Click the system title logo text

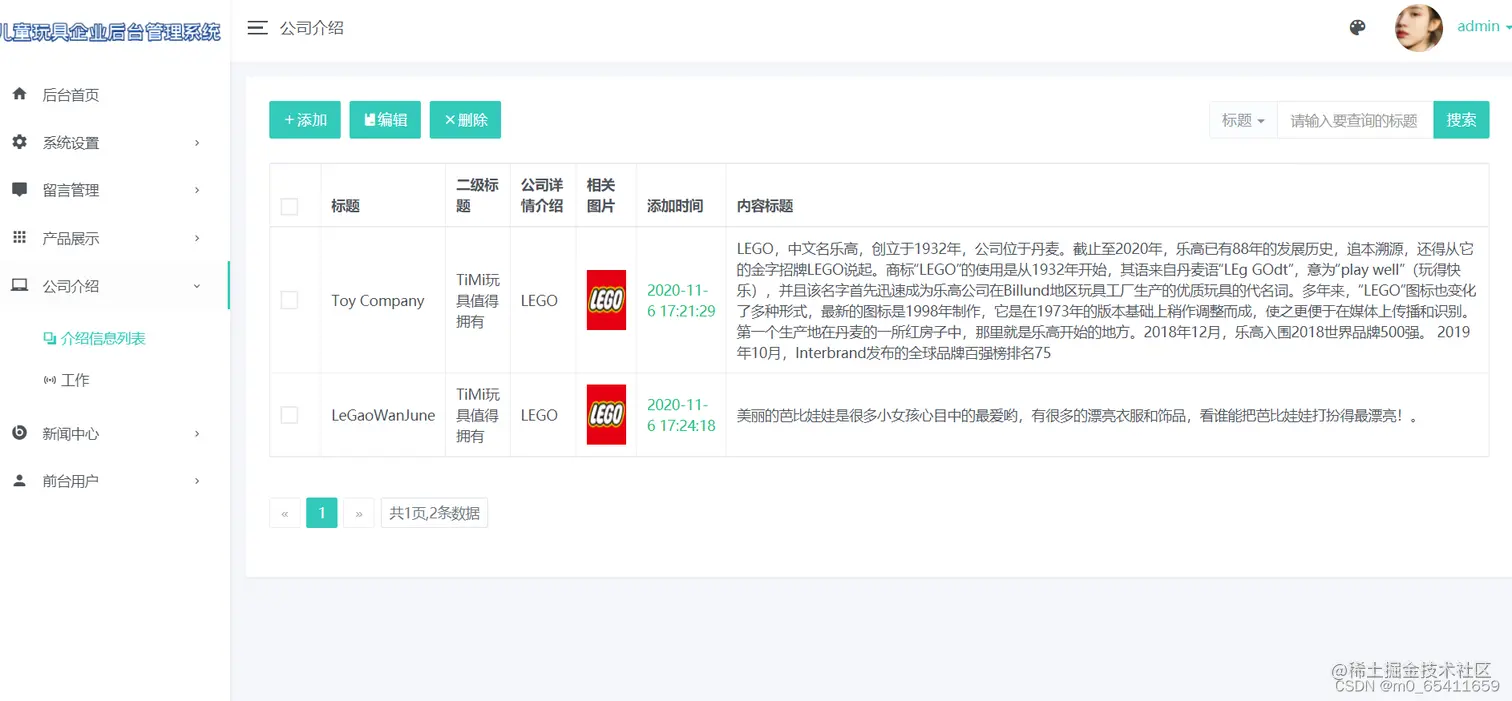point(110,31)
